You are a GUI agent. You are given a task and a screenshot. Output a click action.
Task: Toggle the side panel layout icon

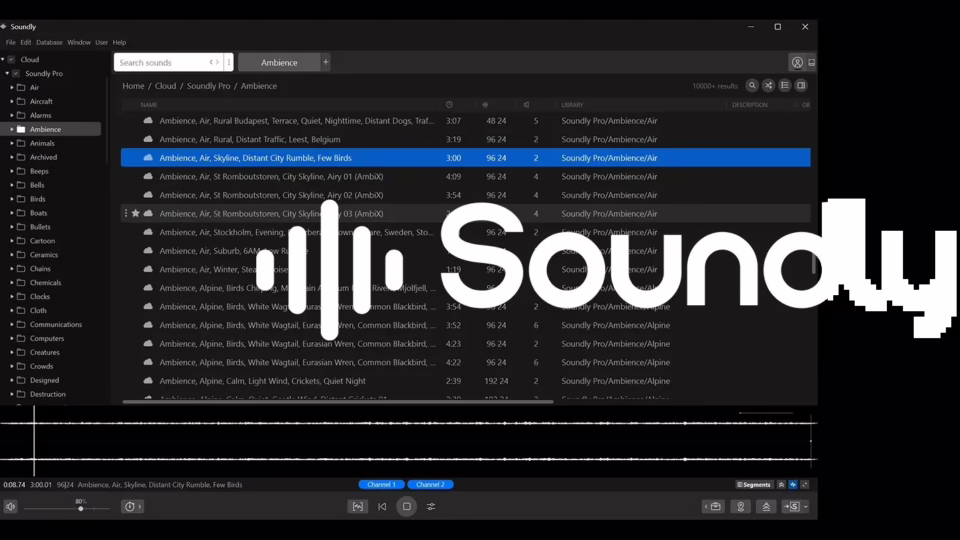click(x=801, y=86)
